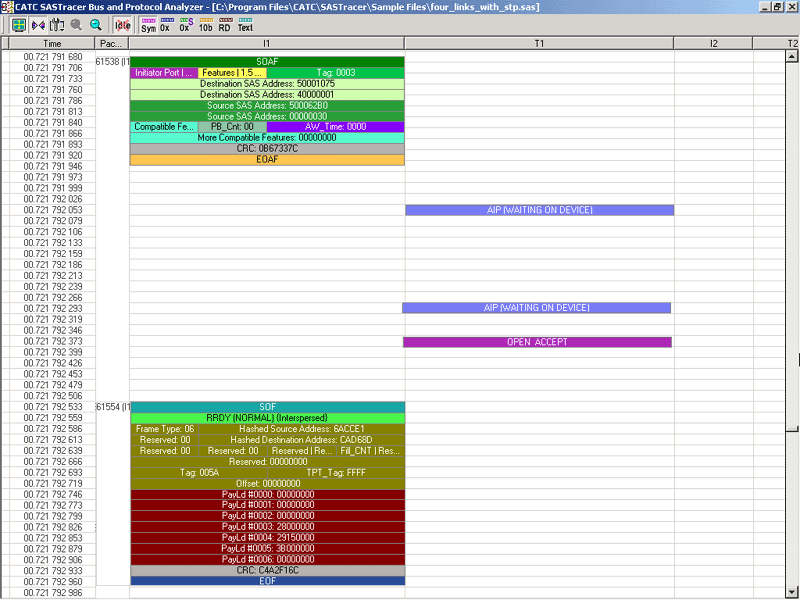800x600 pixels.
Task: Toggle the expanded waveform view icon
Action: point(19,25)
